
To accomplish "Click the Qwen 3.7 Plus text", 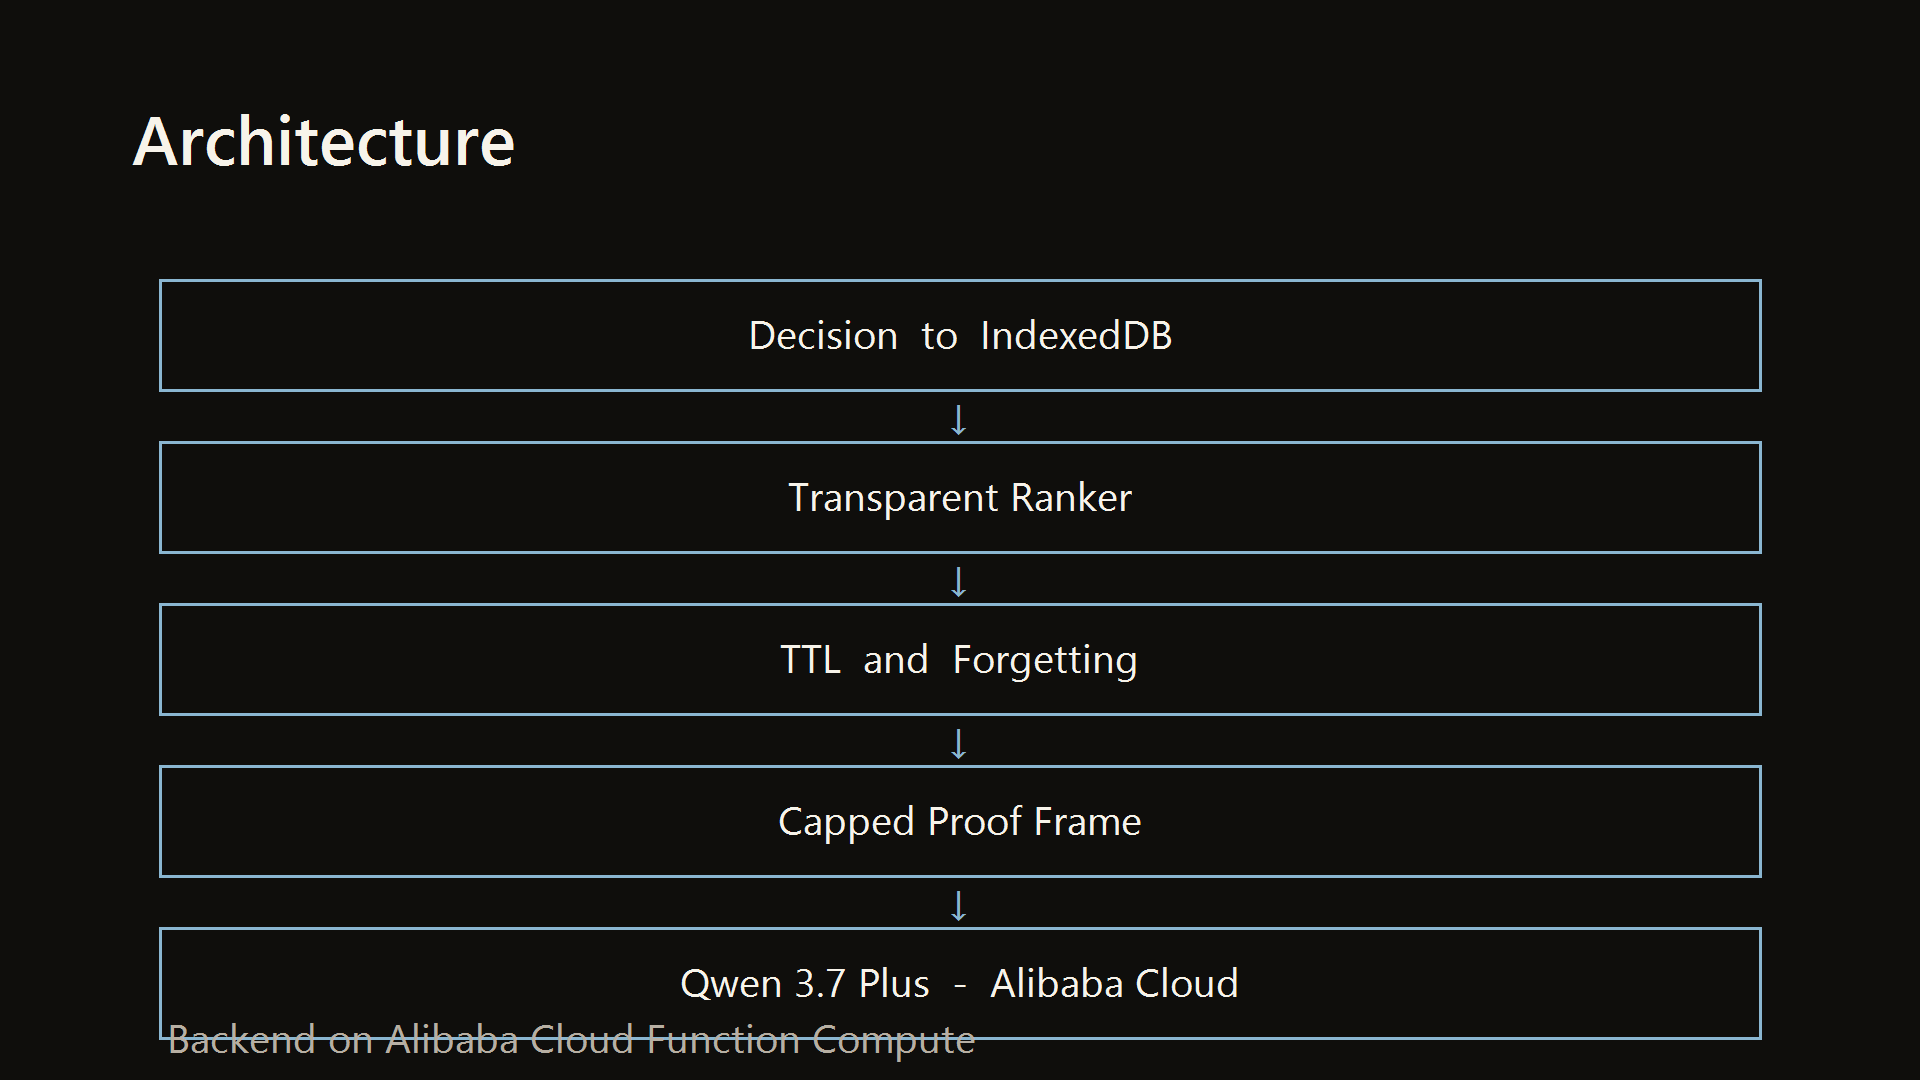I will click(805, 984).
